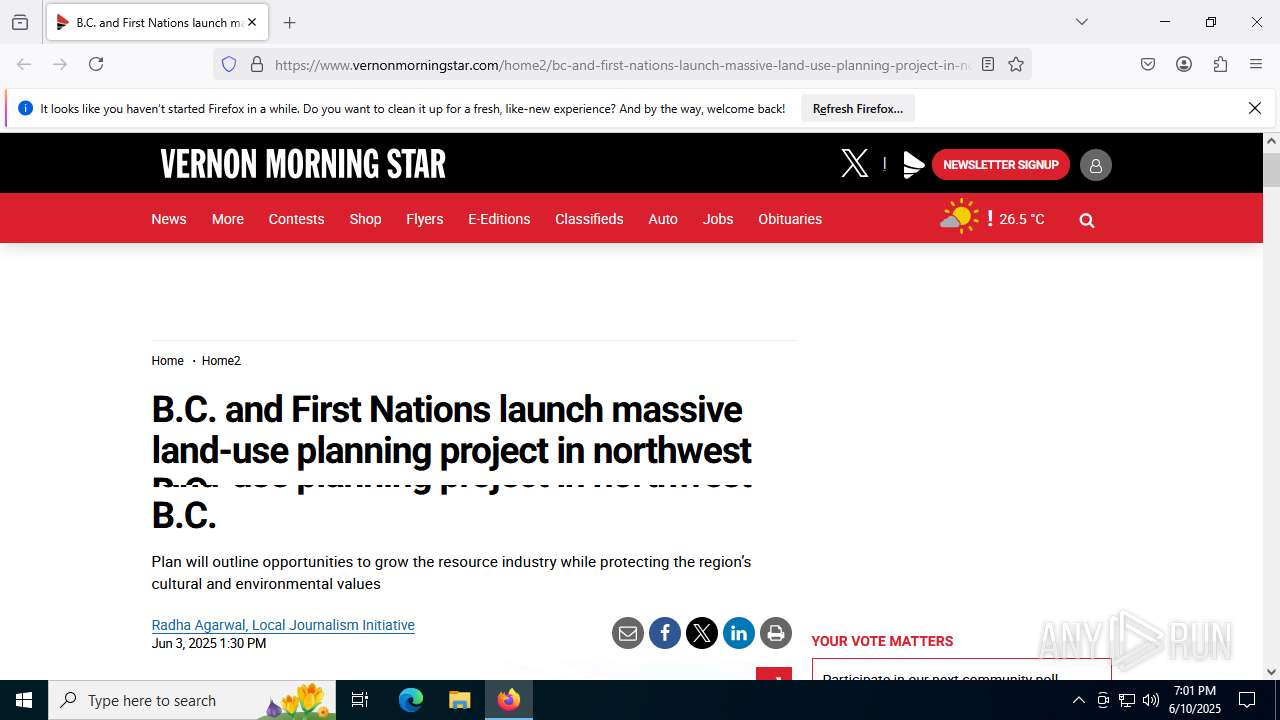Image resolution: width=1280 pixels, height=720 pixels.
Task: Open the X (Twitter) icon in site header
Action: (855, 163)
